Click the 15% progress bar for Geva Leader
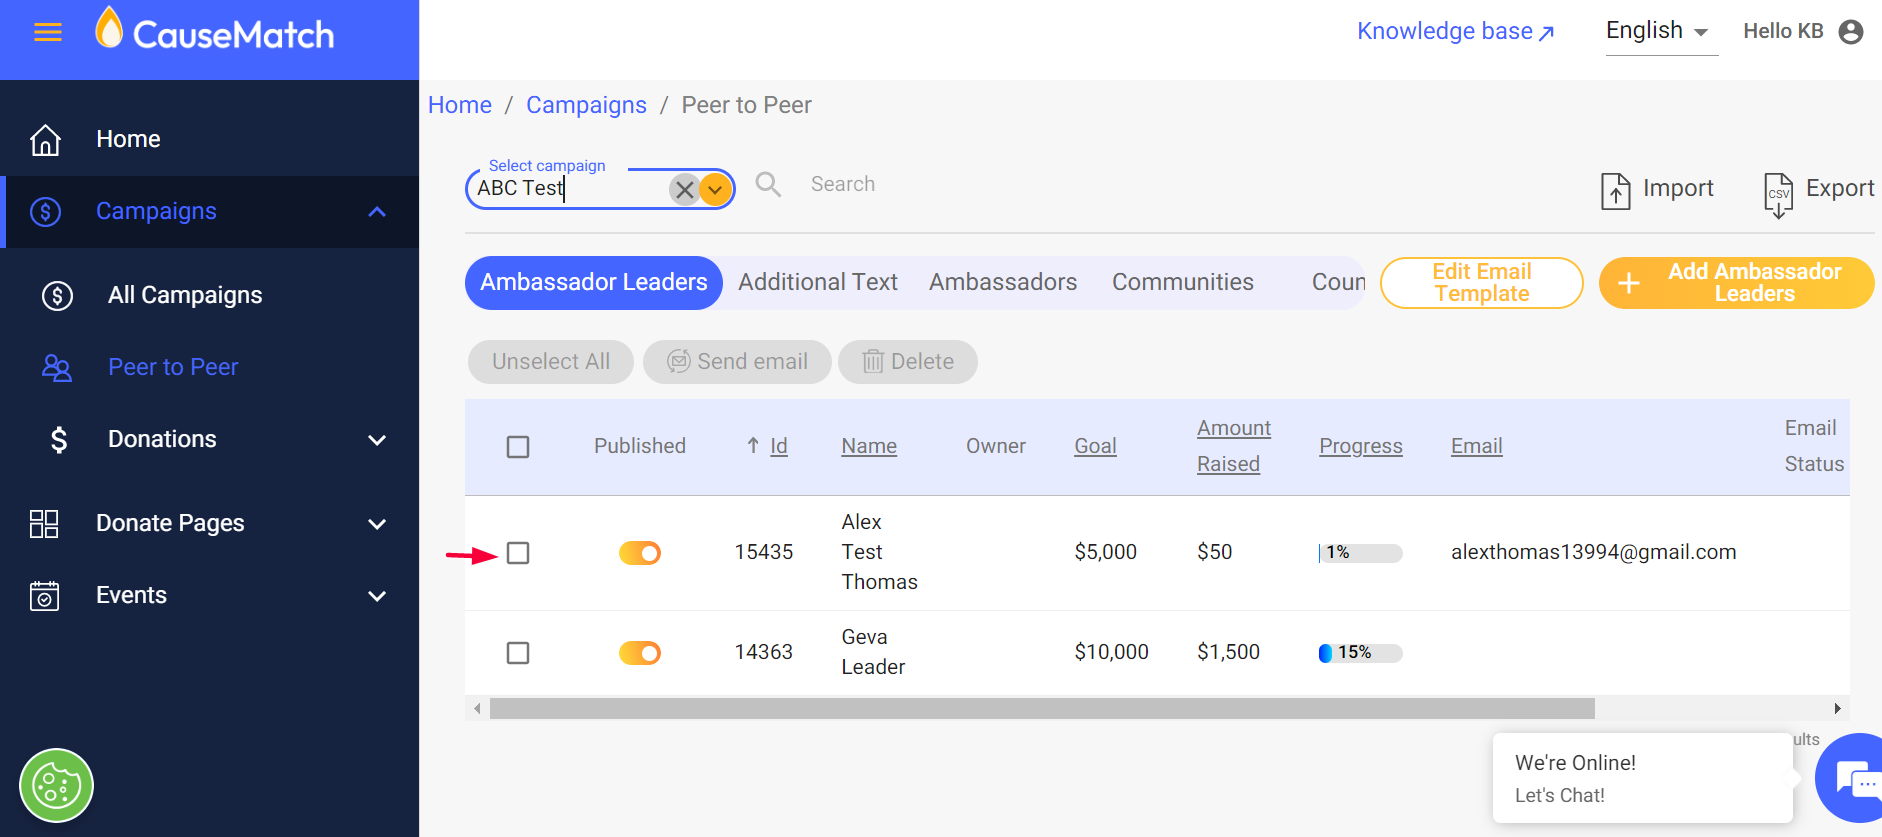Viewport: 1882px width, 837px height. [1360, 653]
